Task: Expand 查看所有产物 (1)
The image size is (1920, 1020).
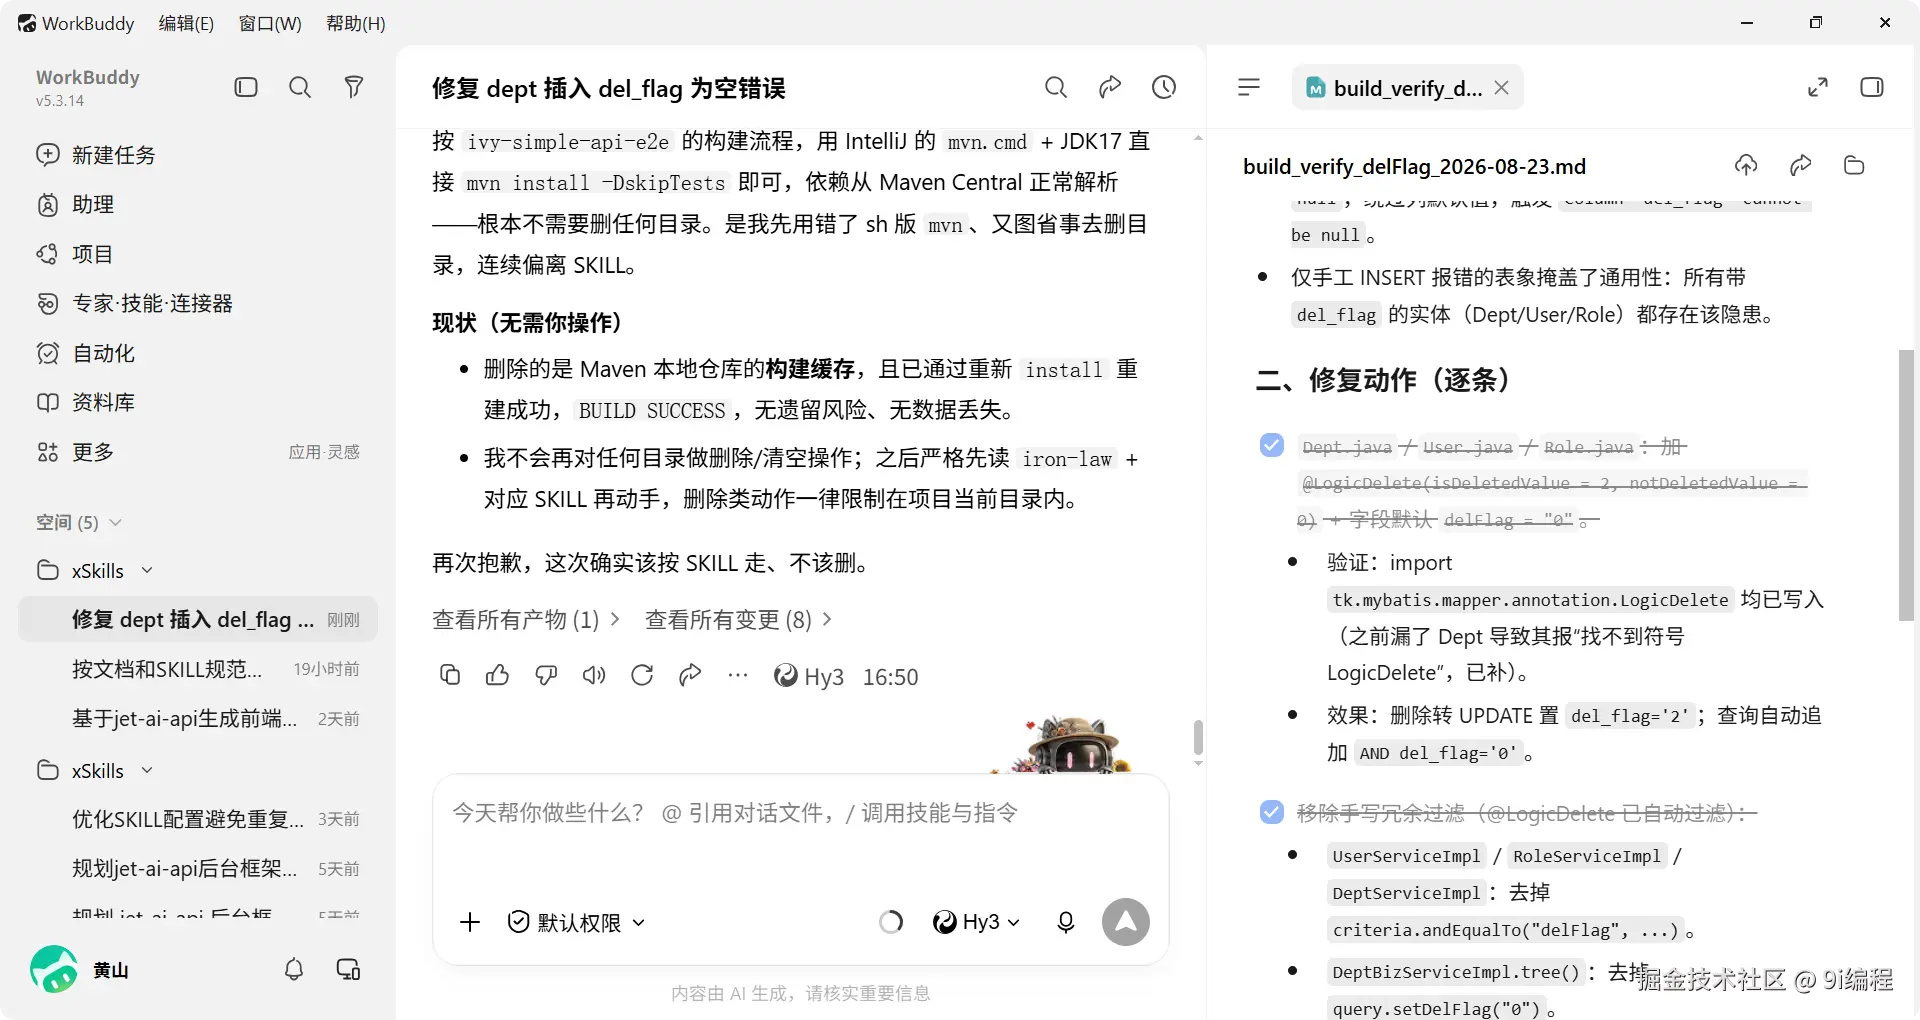Action: click(526, 620)
